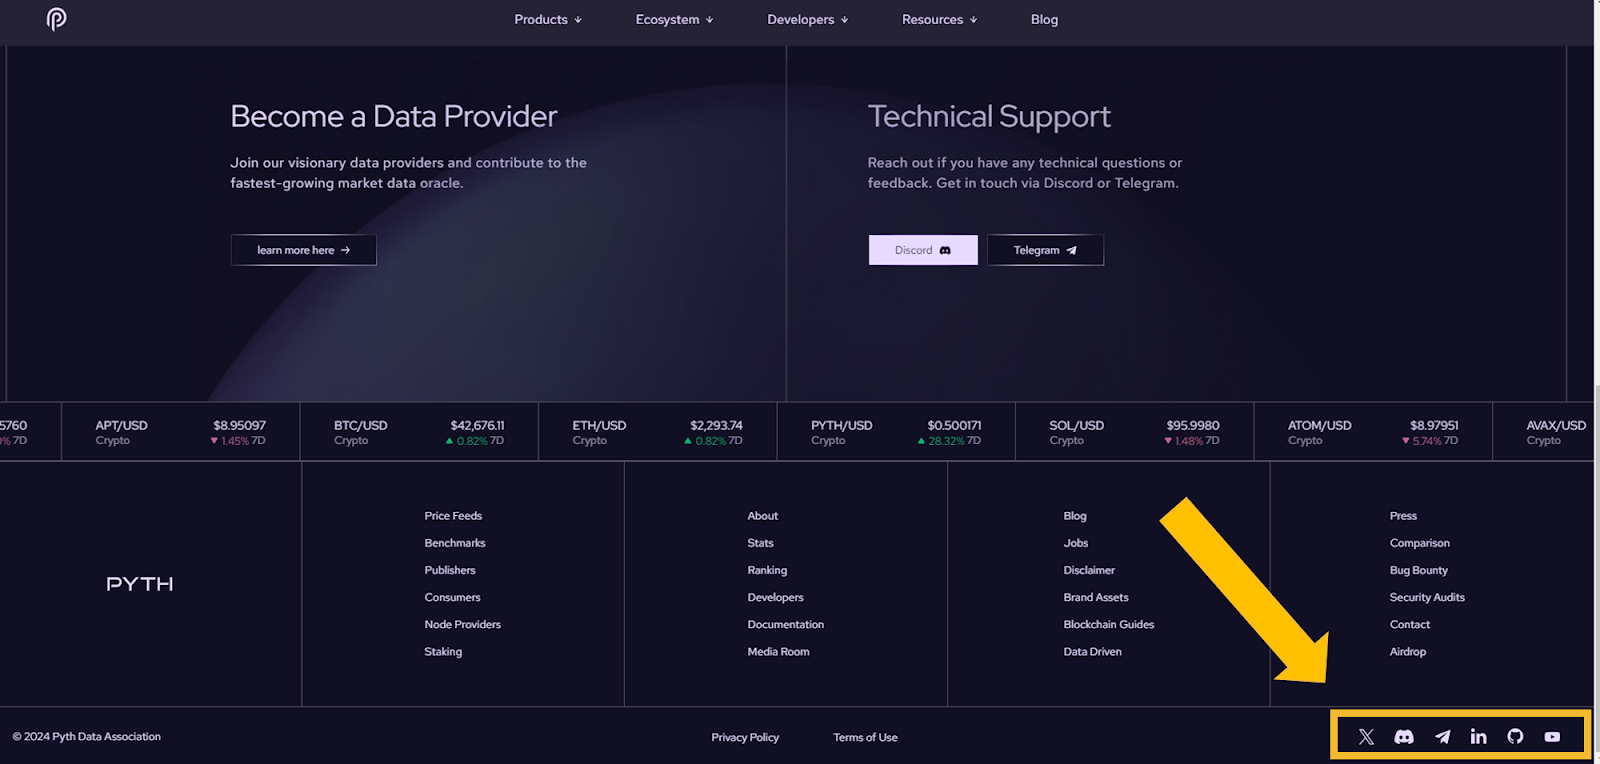Select the SOL/USD ticker entry
The width and height of the screenshot is (1600, 764).
pyautogui.click(x=1135, y=432)
